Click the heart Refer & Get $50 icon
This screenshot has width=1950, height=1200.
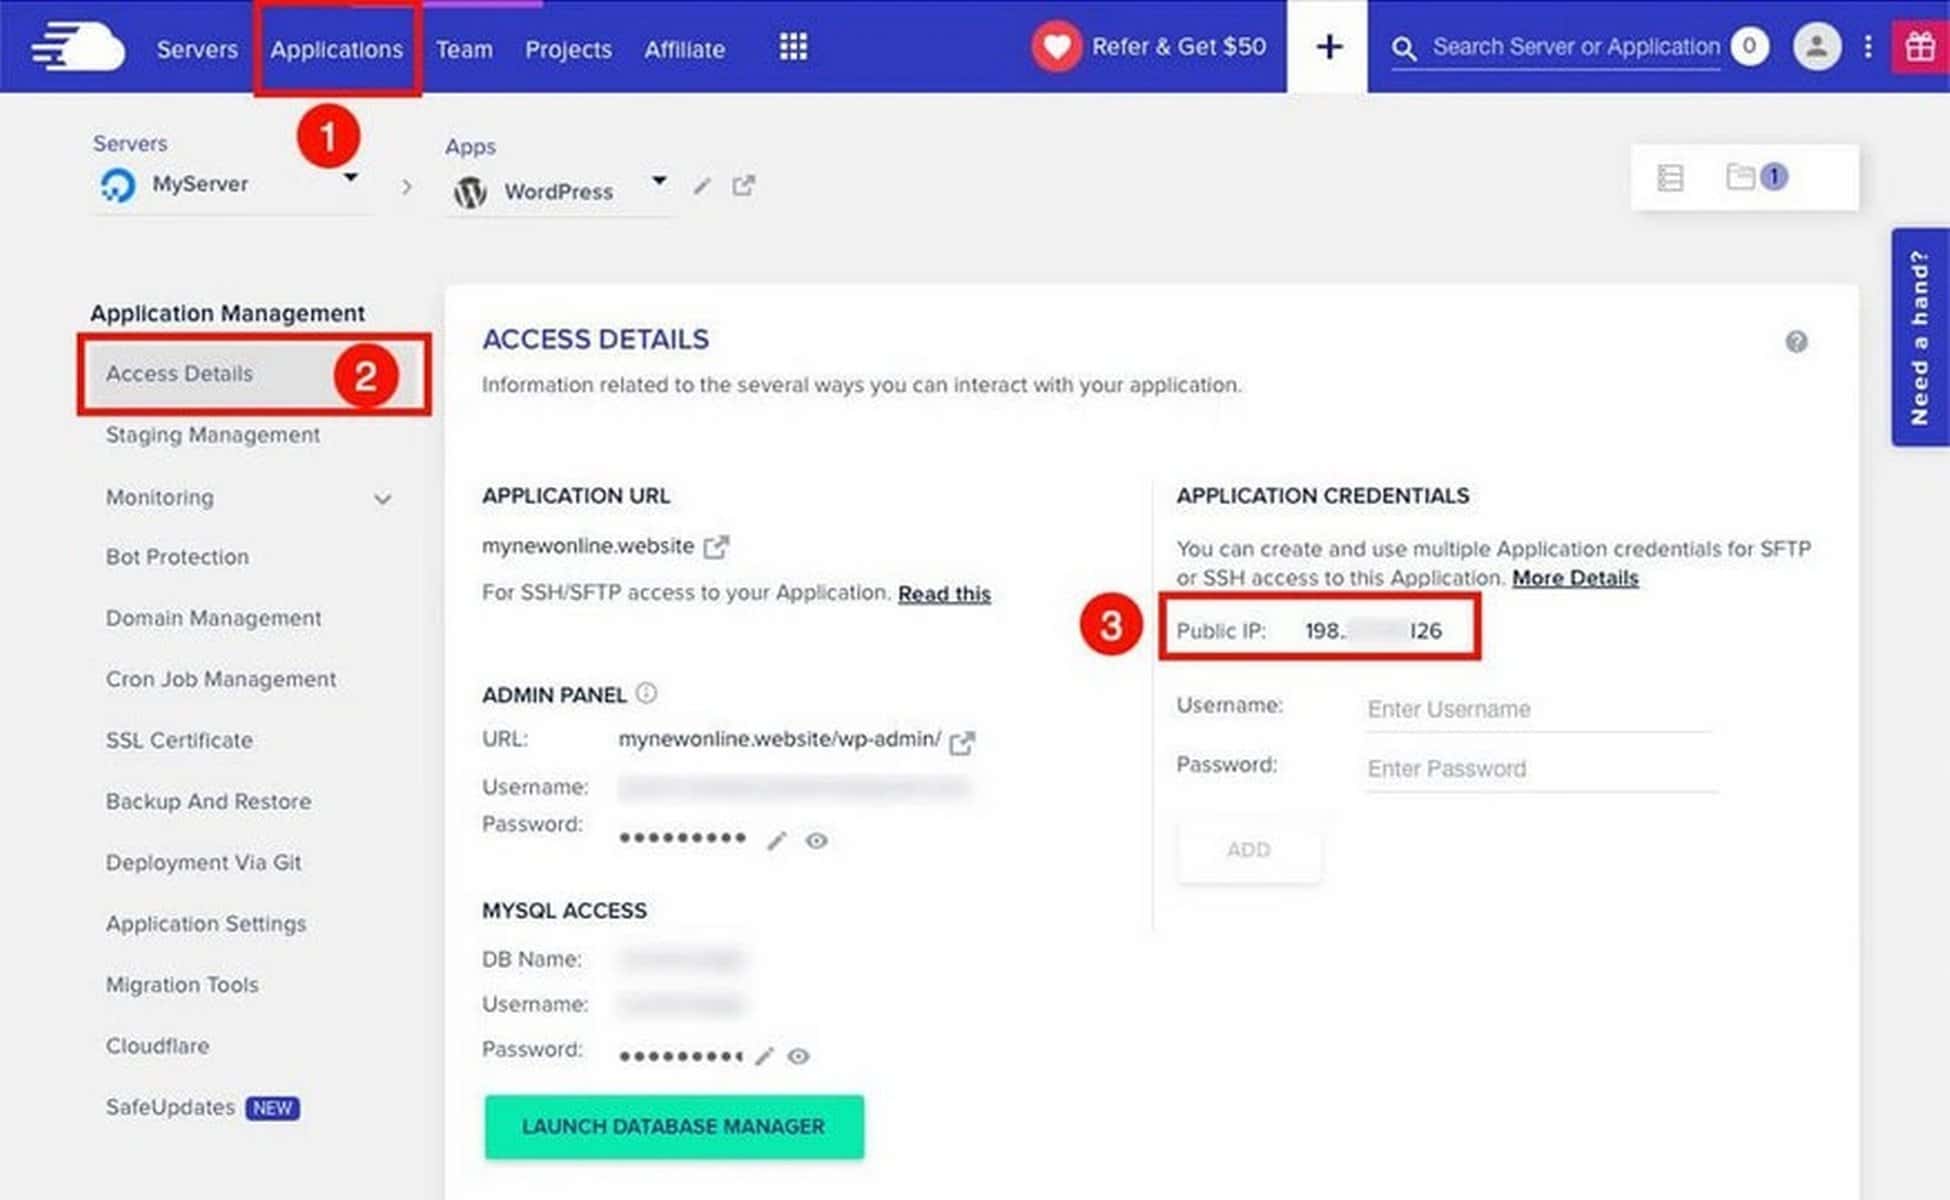coord(1057,46)
